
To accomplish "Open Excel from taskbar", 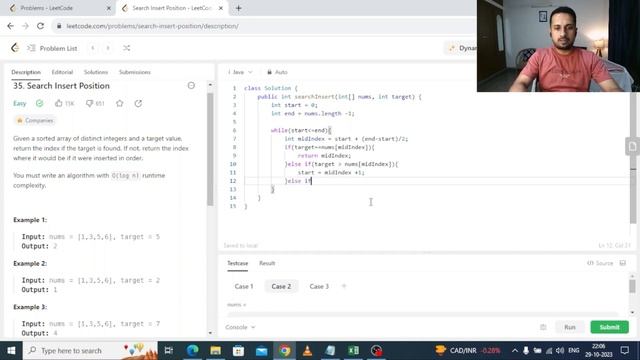I will pyautogui.click(x=353, y=351).
